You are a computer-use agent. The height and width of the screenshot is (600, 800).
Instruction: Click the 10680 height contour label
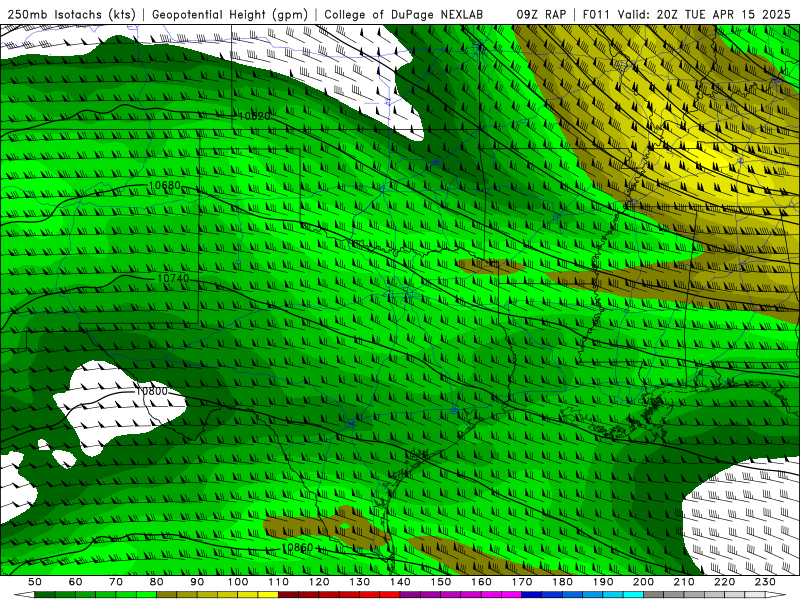click(x=165, y=185)
